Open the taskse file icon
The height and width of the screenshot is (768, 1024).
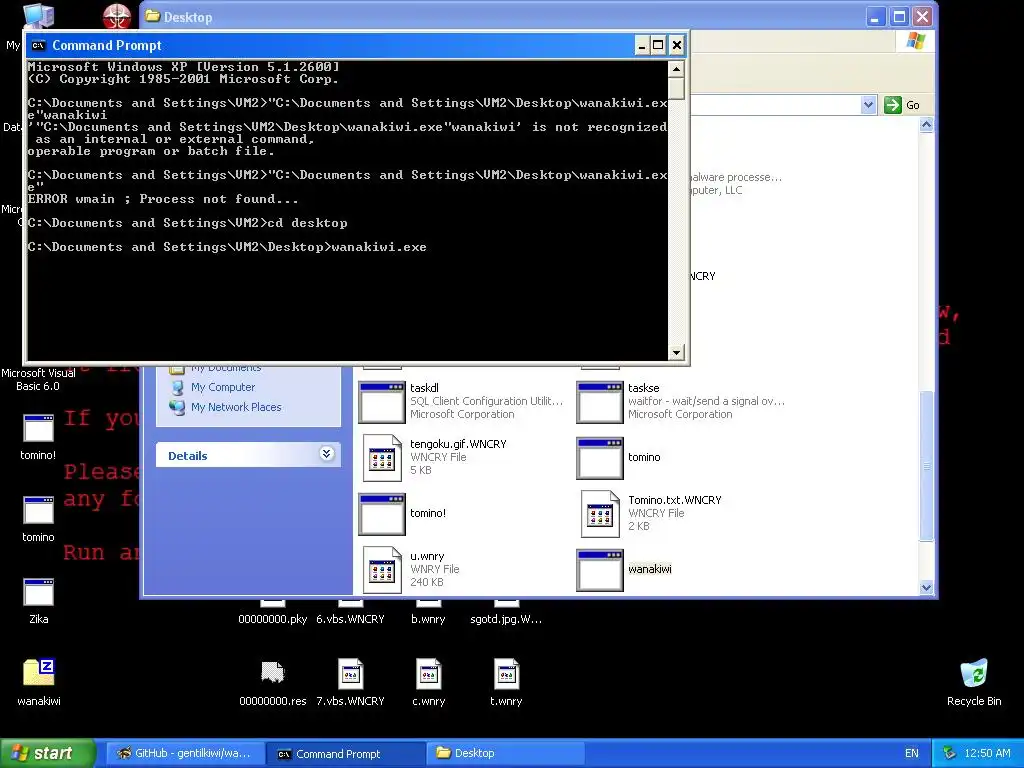[x=600, y=402]
